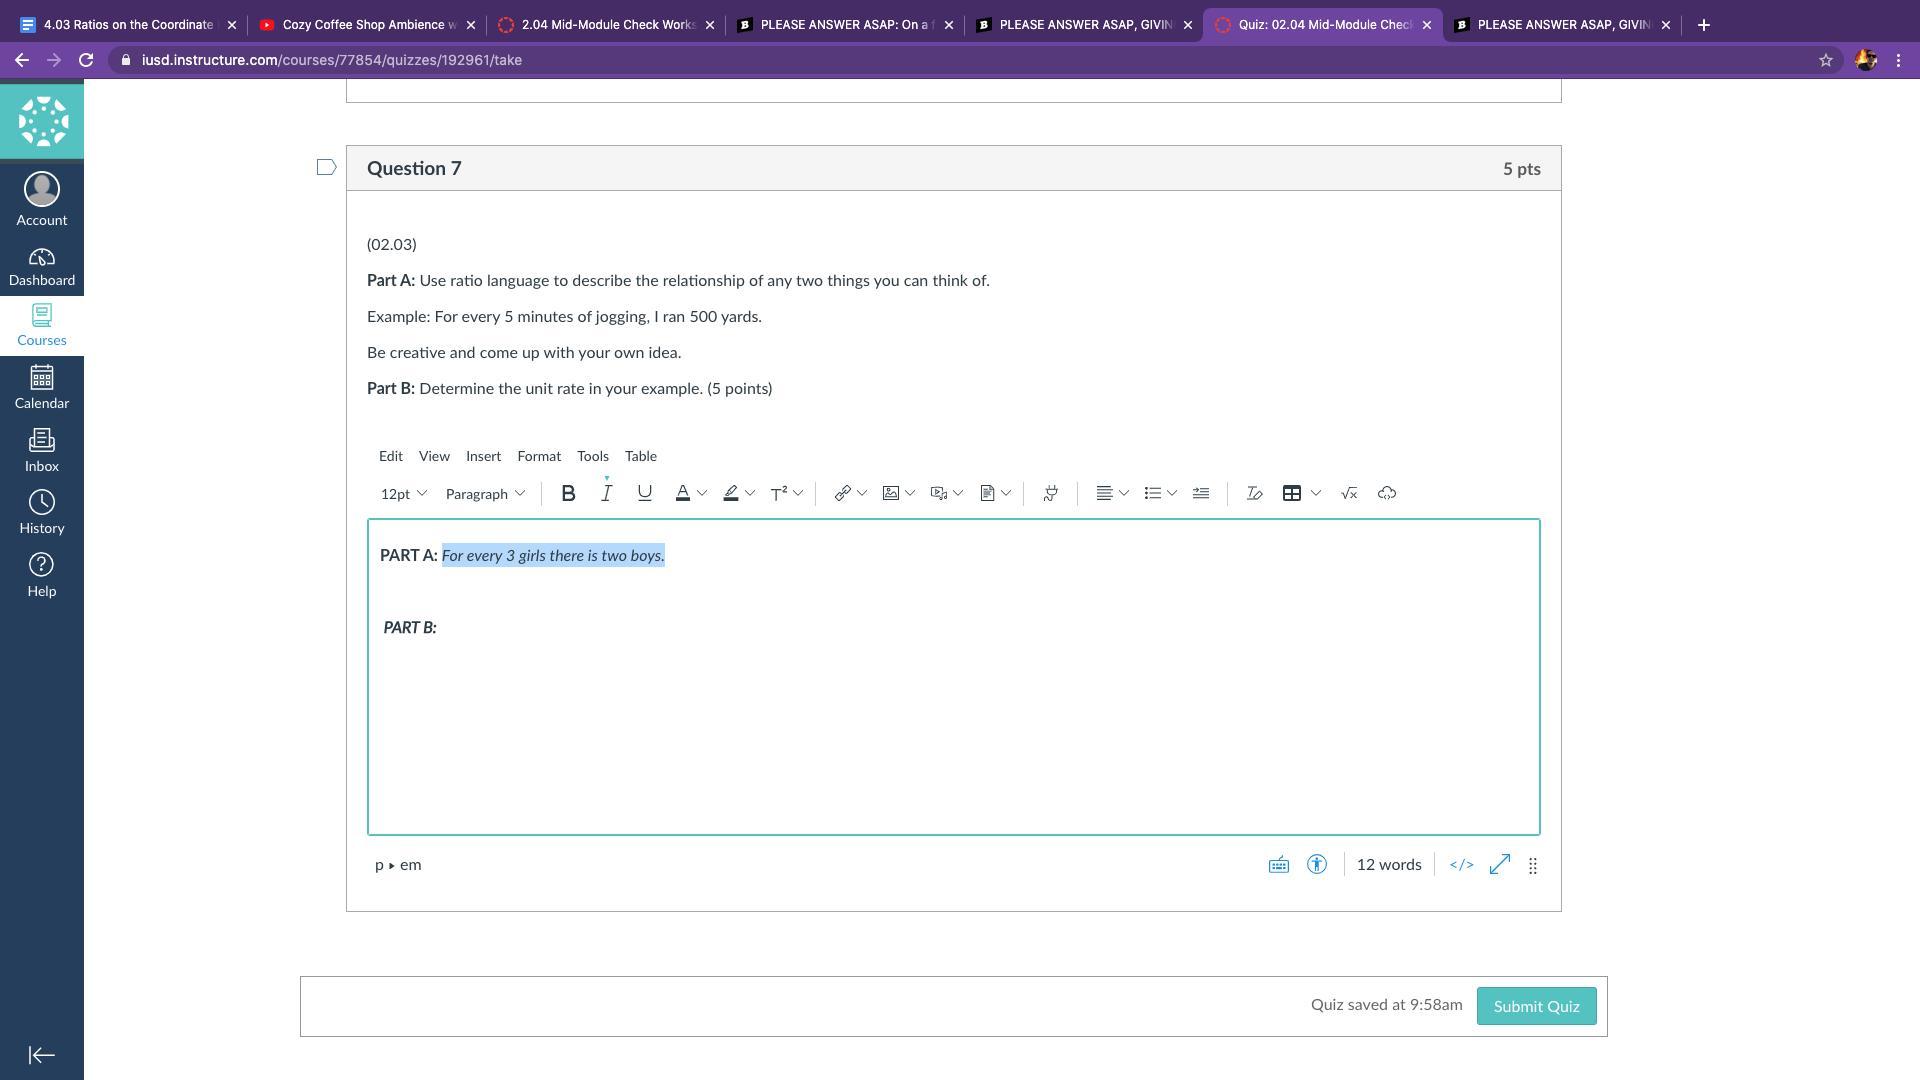Show keyboard shortcuts icon
The width and height of the screenshot is (1920, 1080).
(1278, 865)
